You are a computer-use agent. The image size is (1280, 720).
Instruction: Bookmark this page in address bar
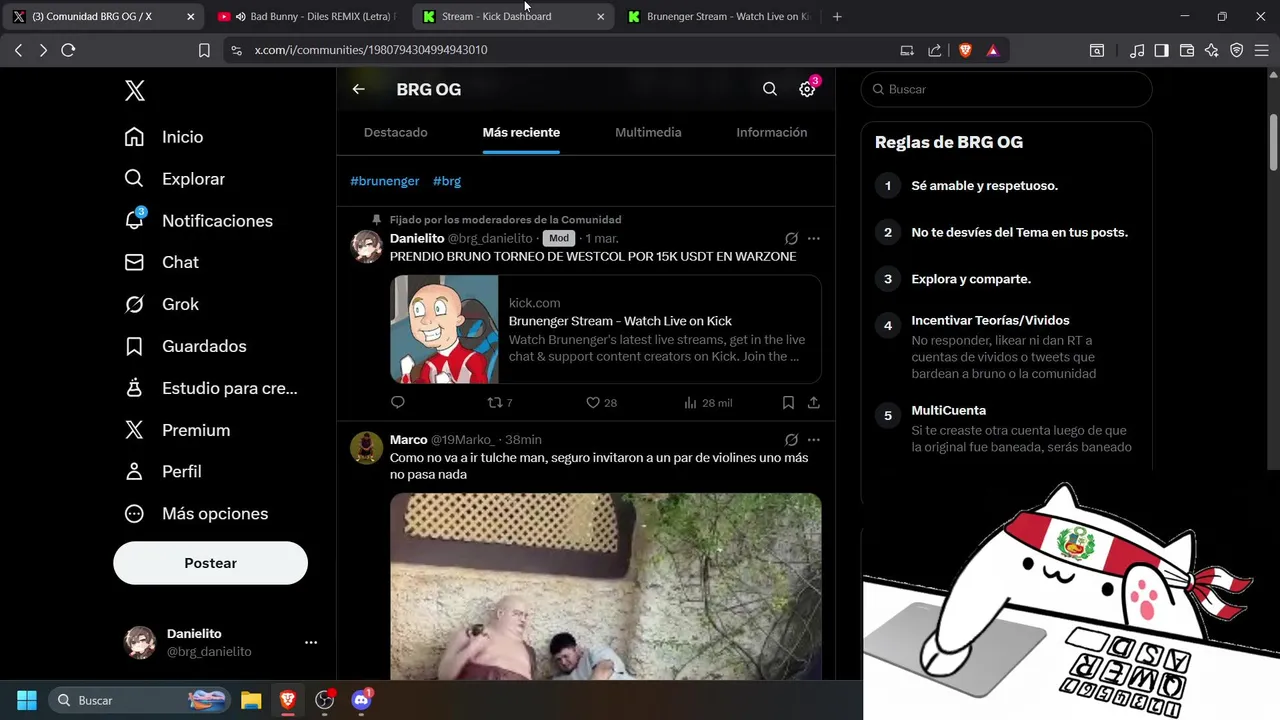(204, 50)
